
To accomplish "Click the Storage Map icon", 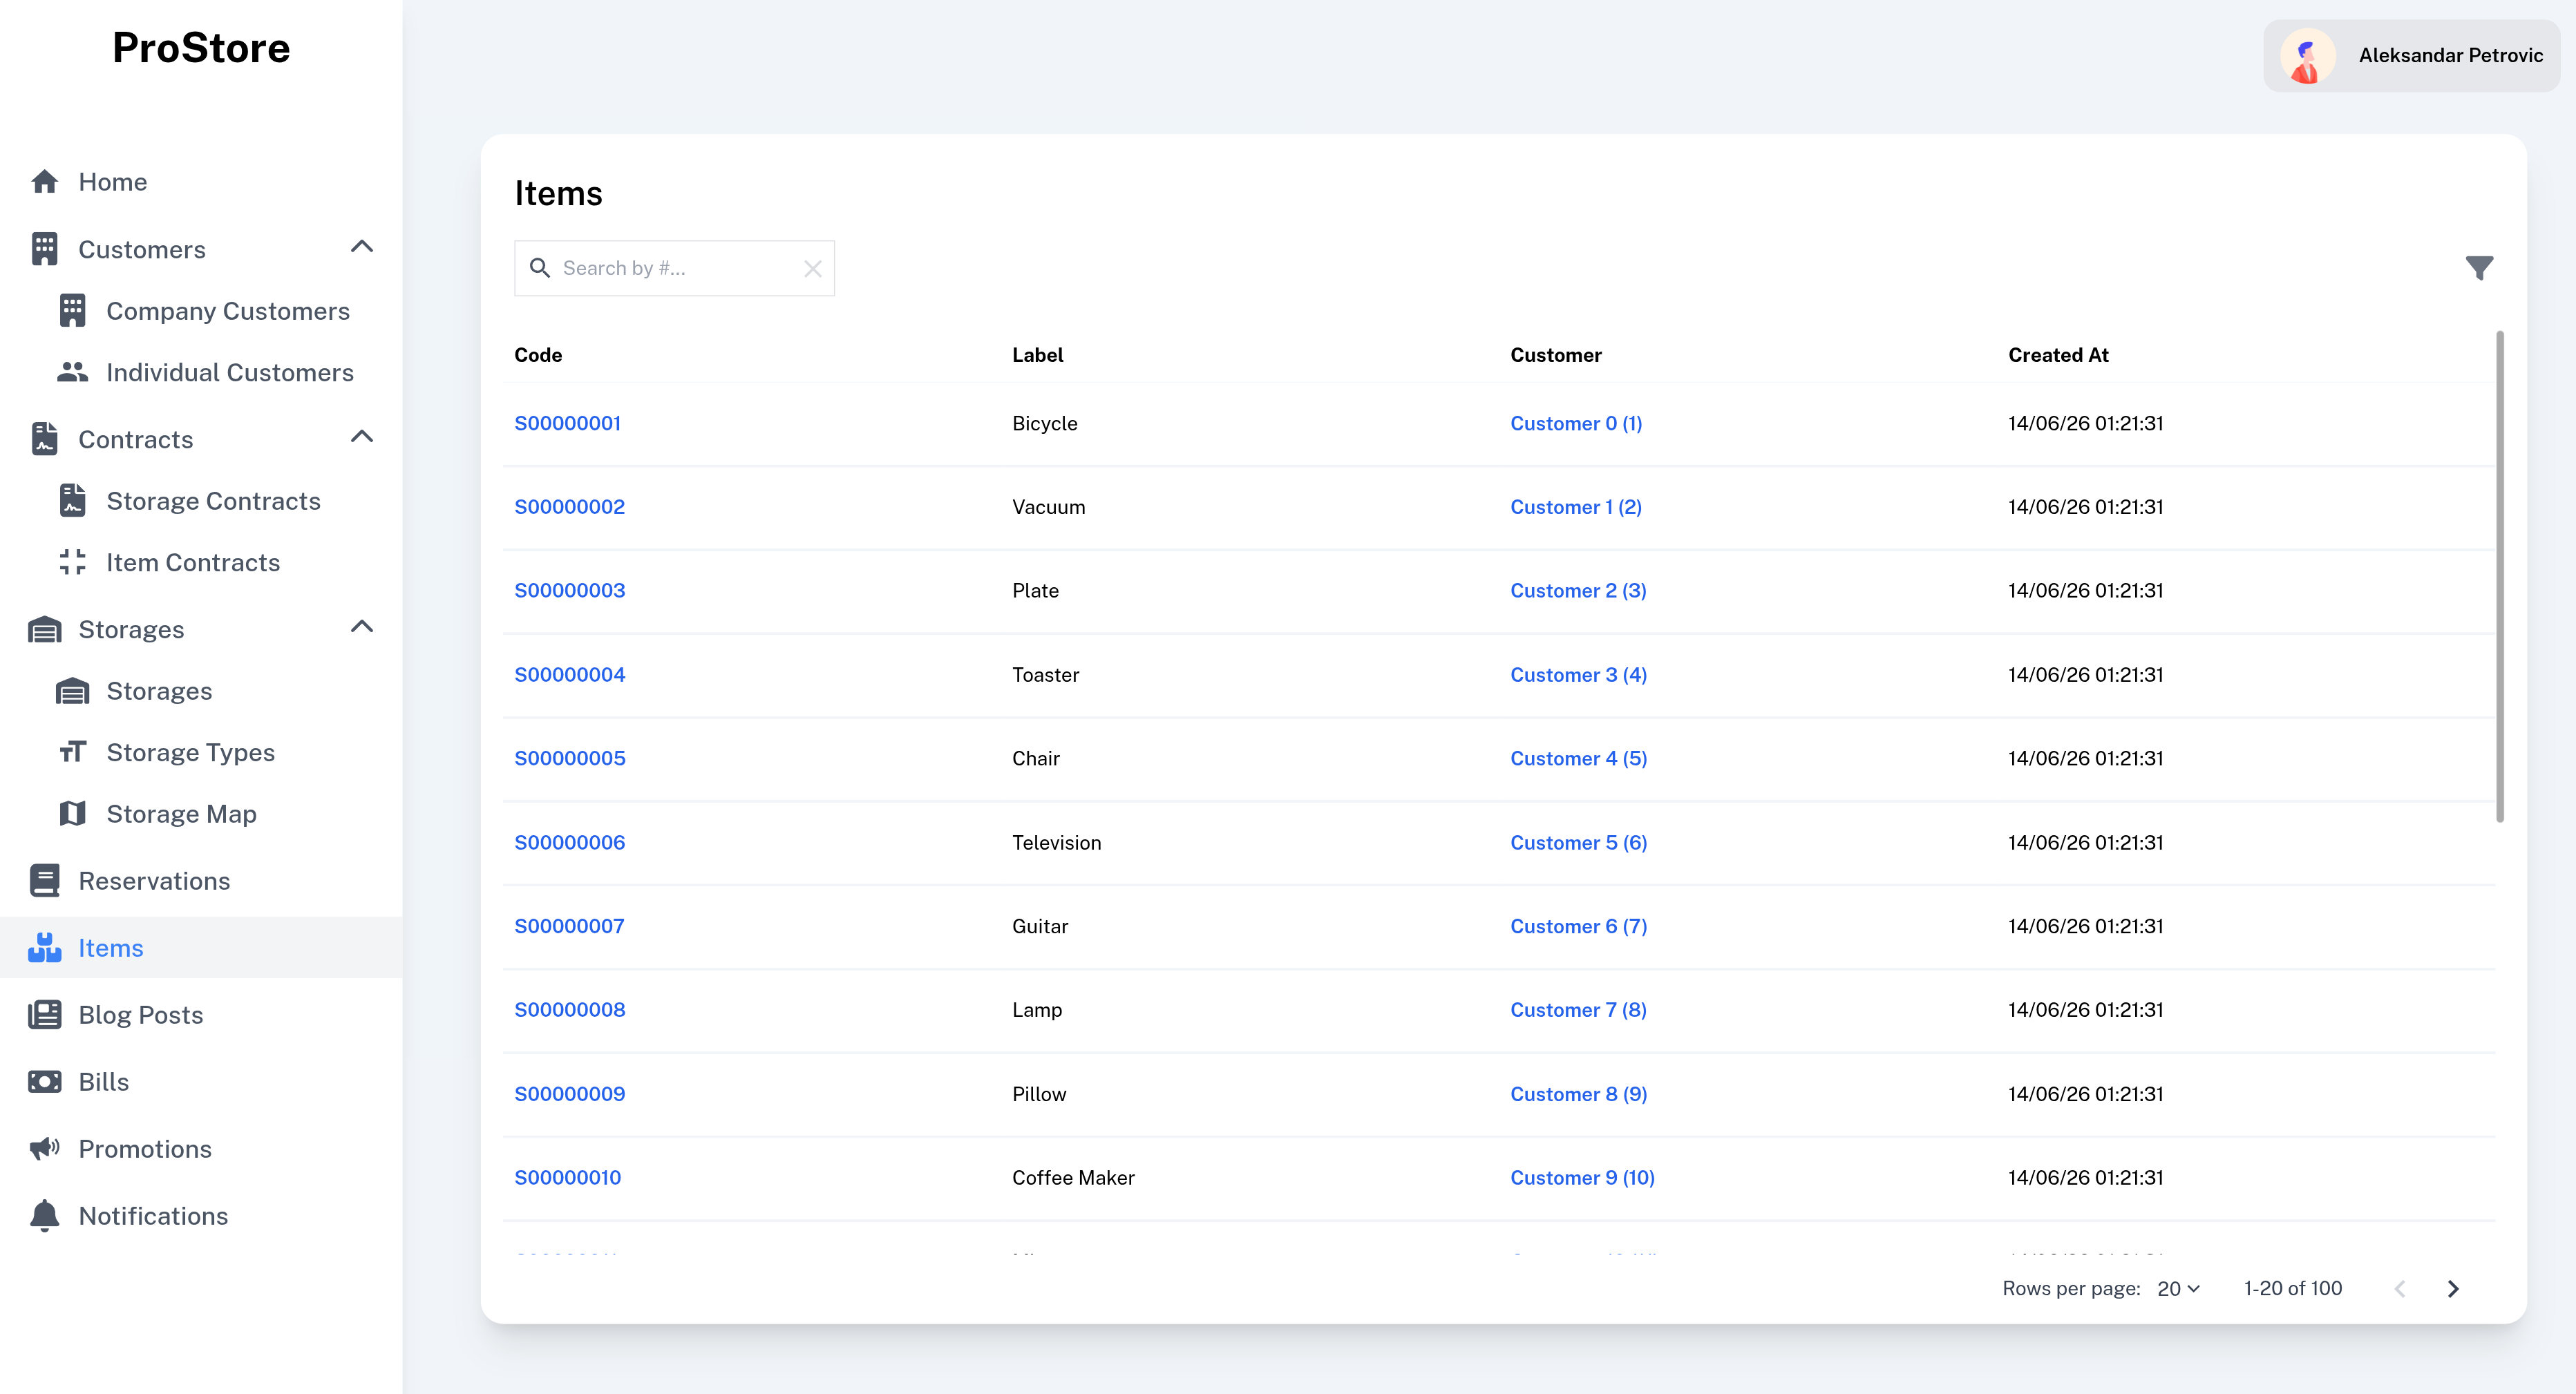I will point(72,813).
